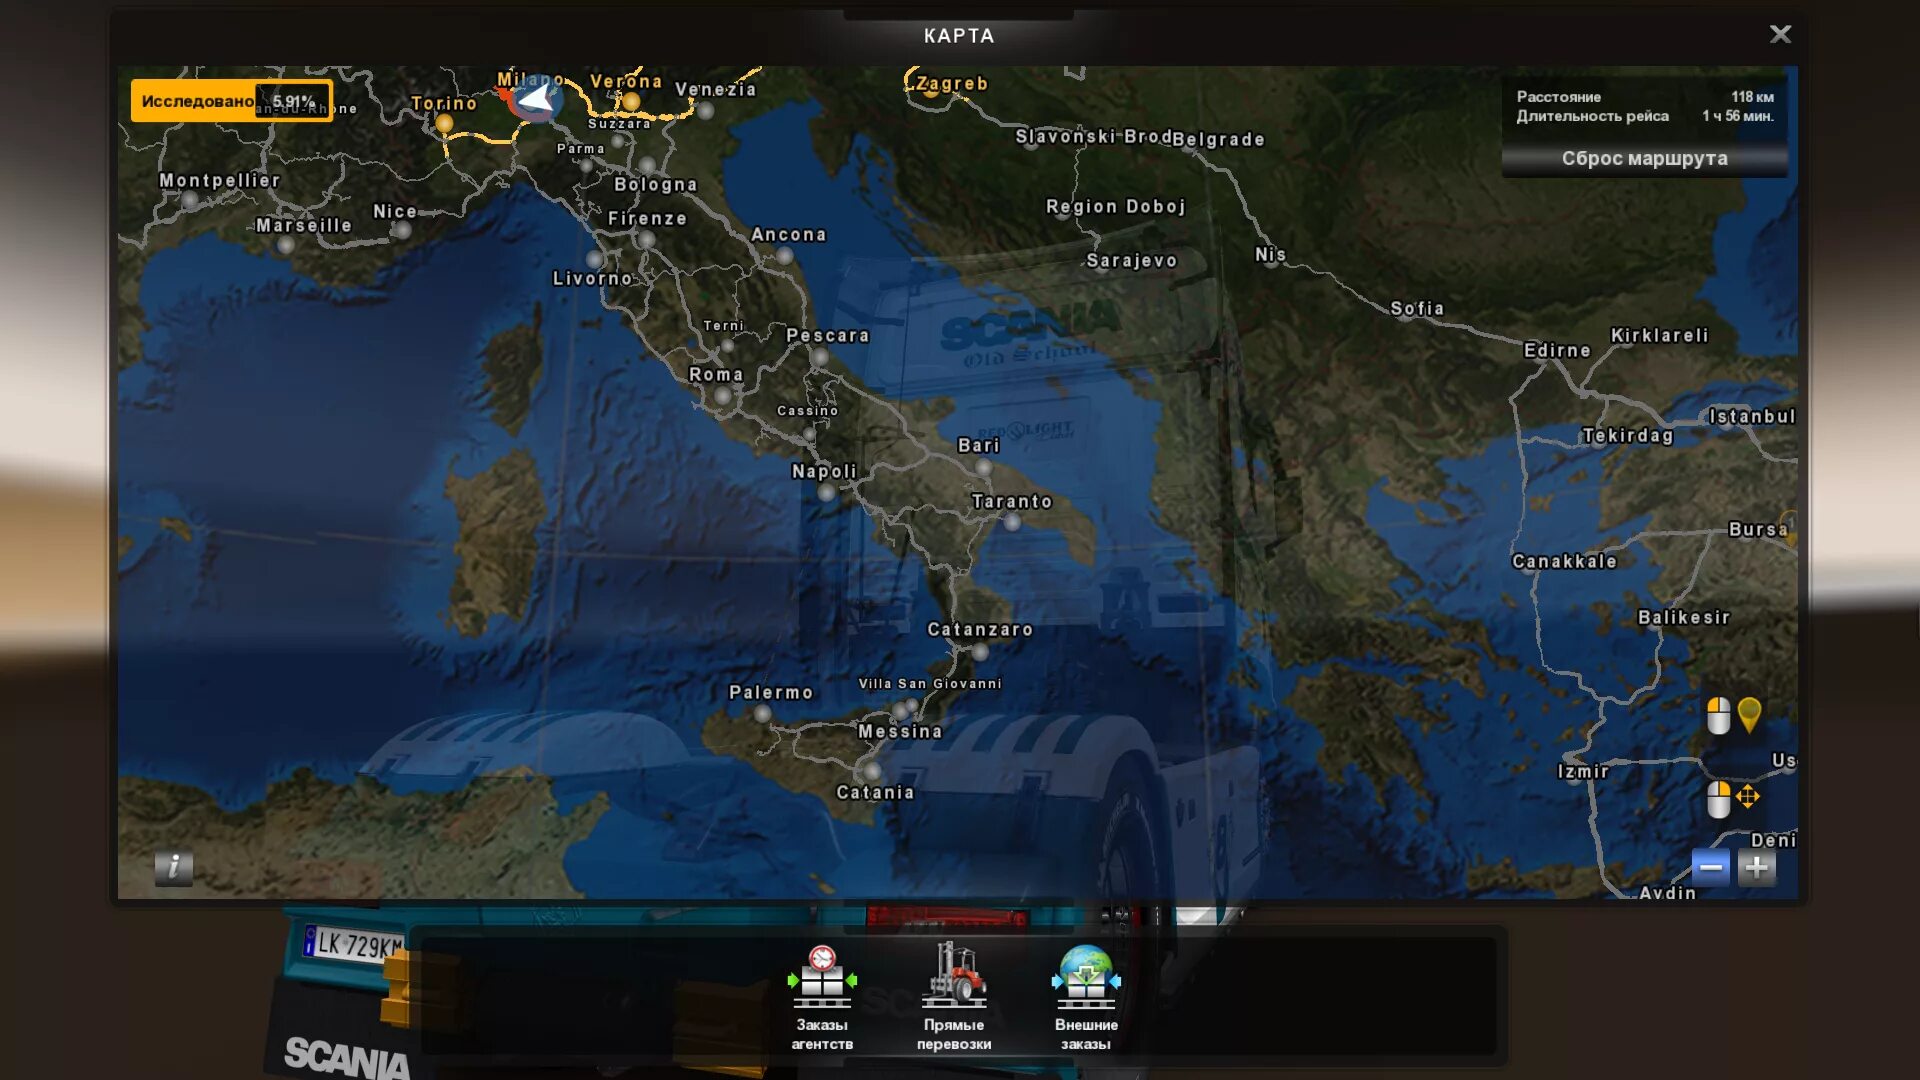
Task: Open the Прямые перевозки forklift icon
Action: [x=954, y=977]
